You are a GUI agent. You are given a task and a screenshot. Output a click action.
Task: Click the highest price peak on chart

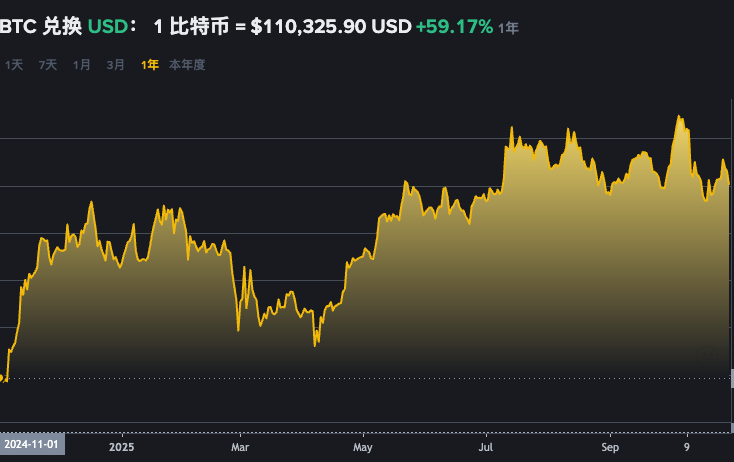(680, 117)
